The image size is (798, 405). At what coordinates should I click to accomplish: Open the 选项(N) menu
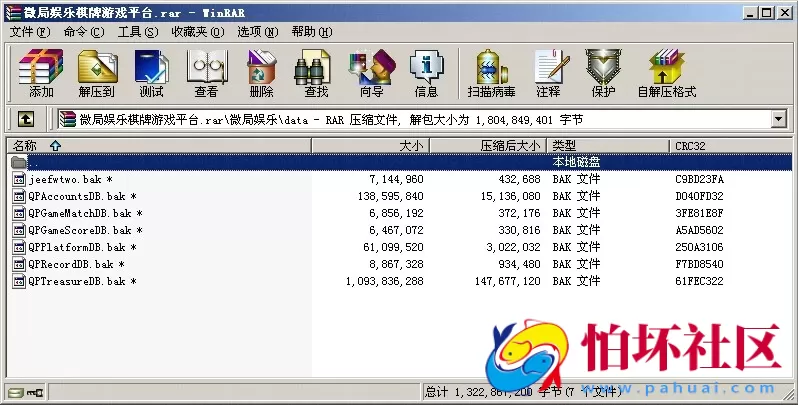pos(258,32)
